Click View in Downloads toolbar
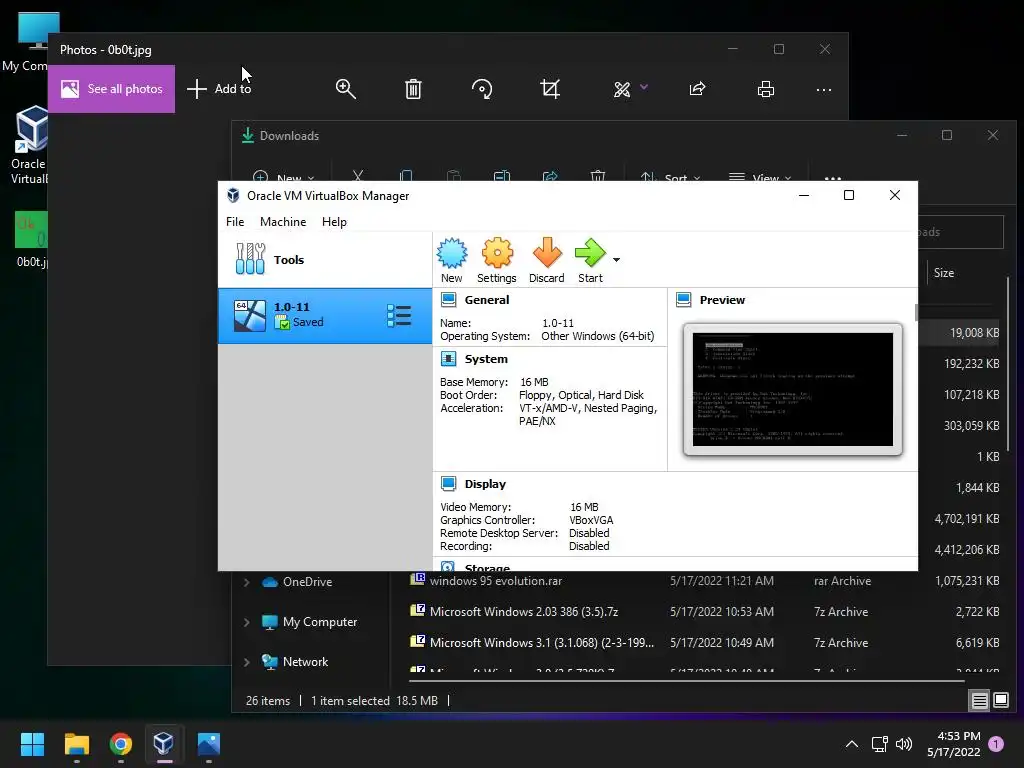Viewport: 1024px width, 768px height. point(760,177)
